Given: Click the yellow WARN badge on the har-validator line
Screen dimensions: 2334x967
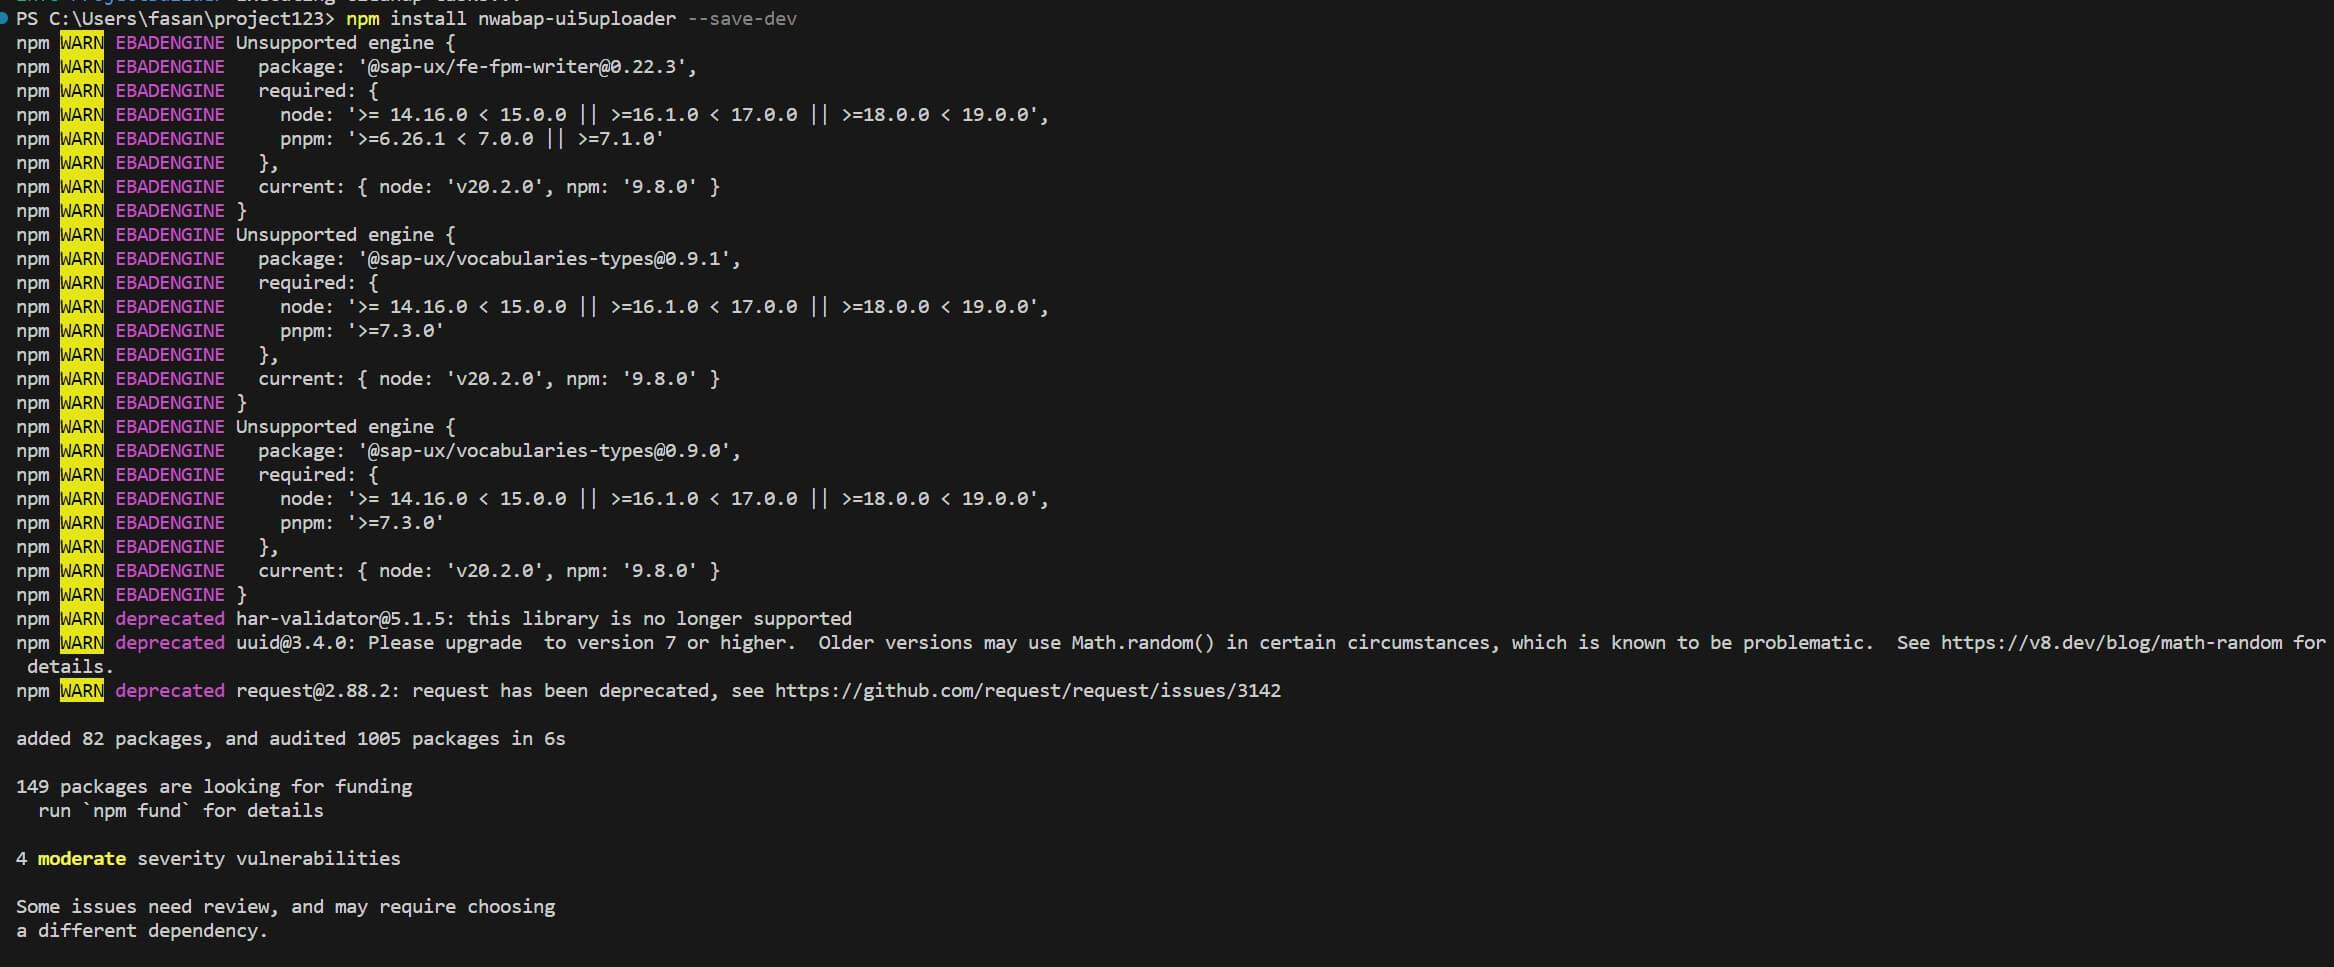Looking at the screenshot, I should 81,619.
